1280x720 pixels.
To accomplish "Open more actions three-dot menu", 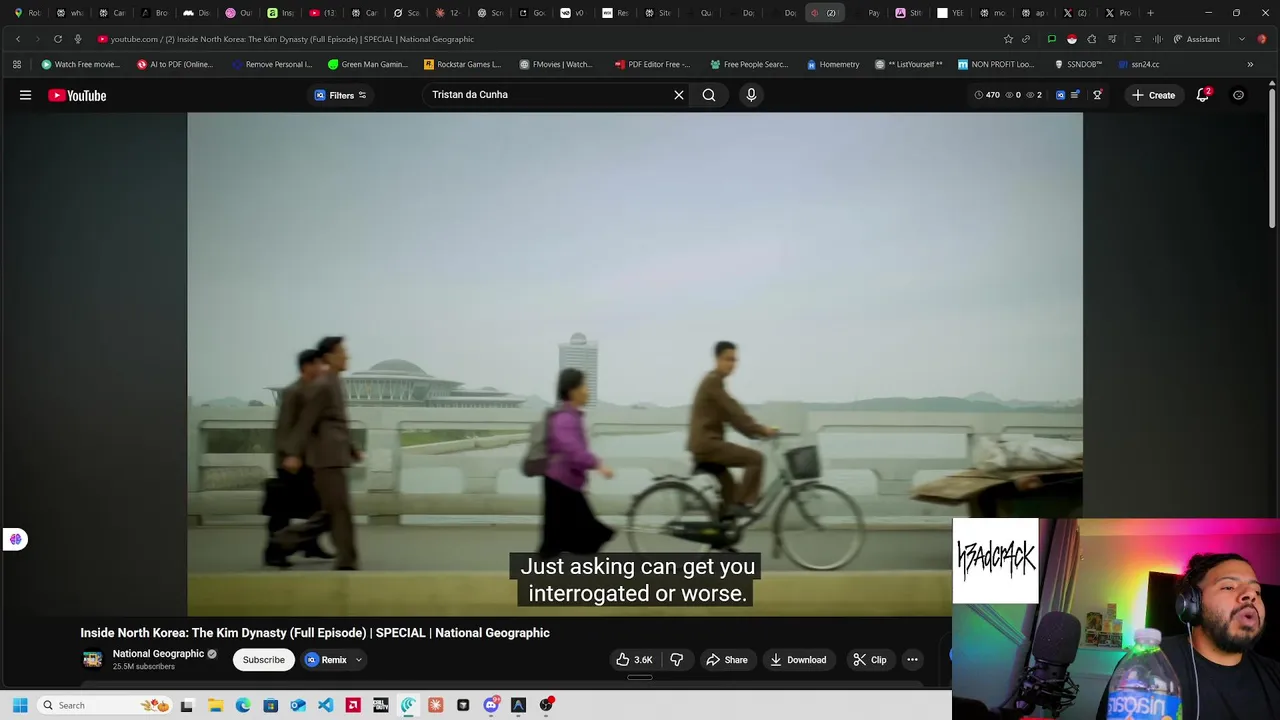I will click(x=912, y=660).
